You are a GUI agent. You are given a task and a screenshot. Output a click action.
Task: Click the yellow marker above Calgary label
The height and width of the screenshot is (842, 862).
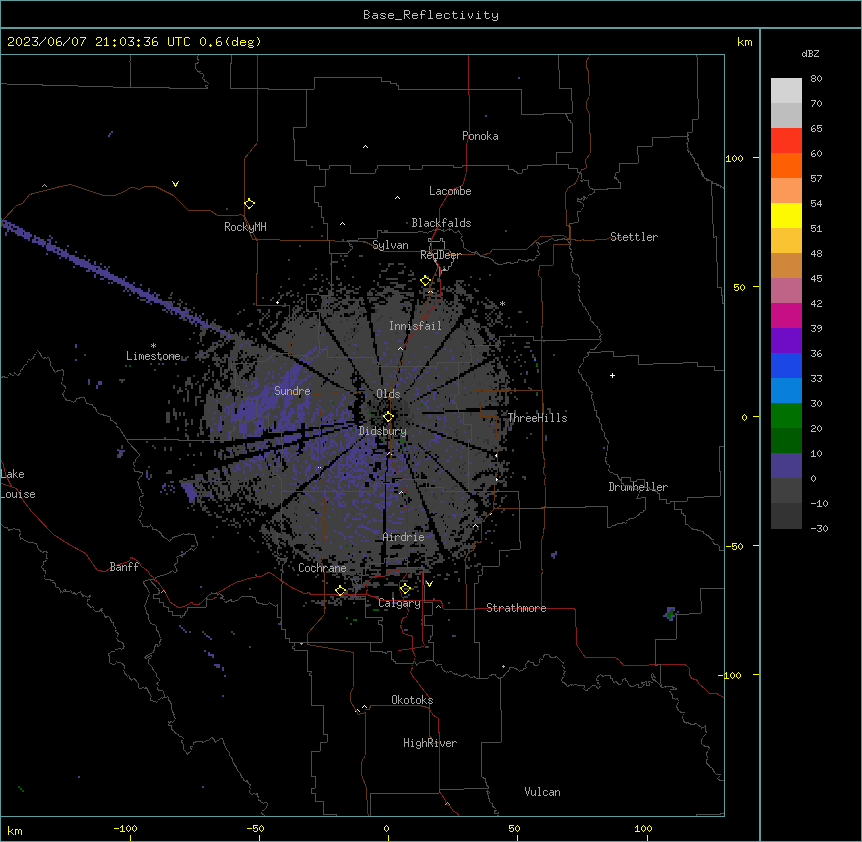point(405,589)
